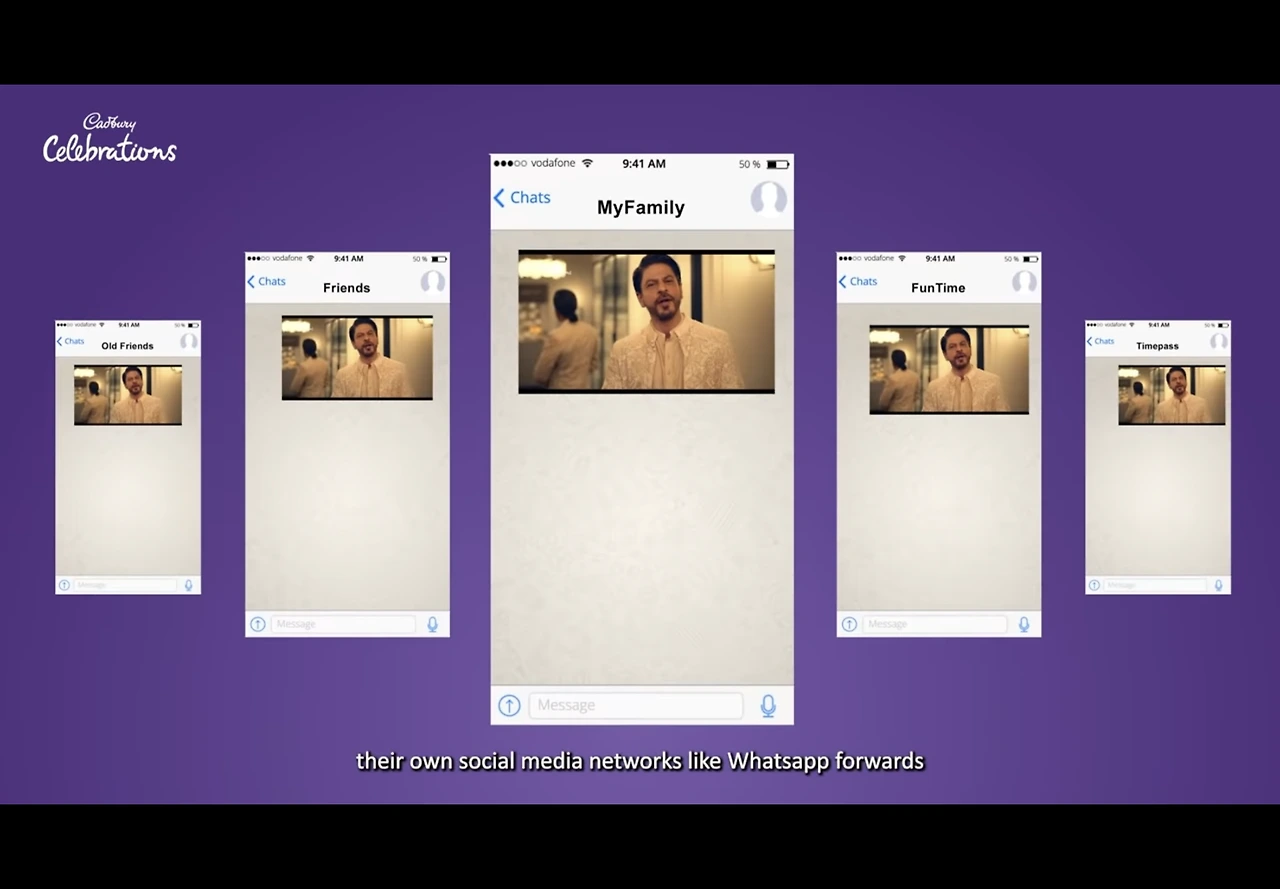
Task: Select the Friends chat title
Action: pyautogui.click(x=347, y=288)
